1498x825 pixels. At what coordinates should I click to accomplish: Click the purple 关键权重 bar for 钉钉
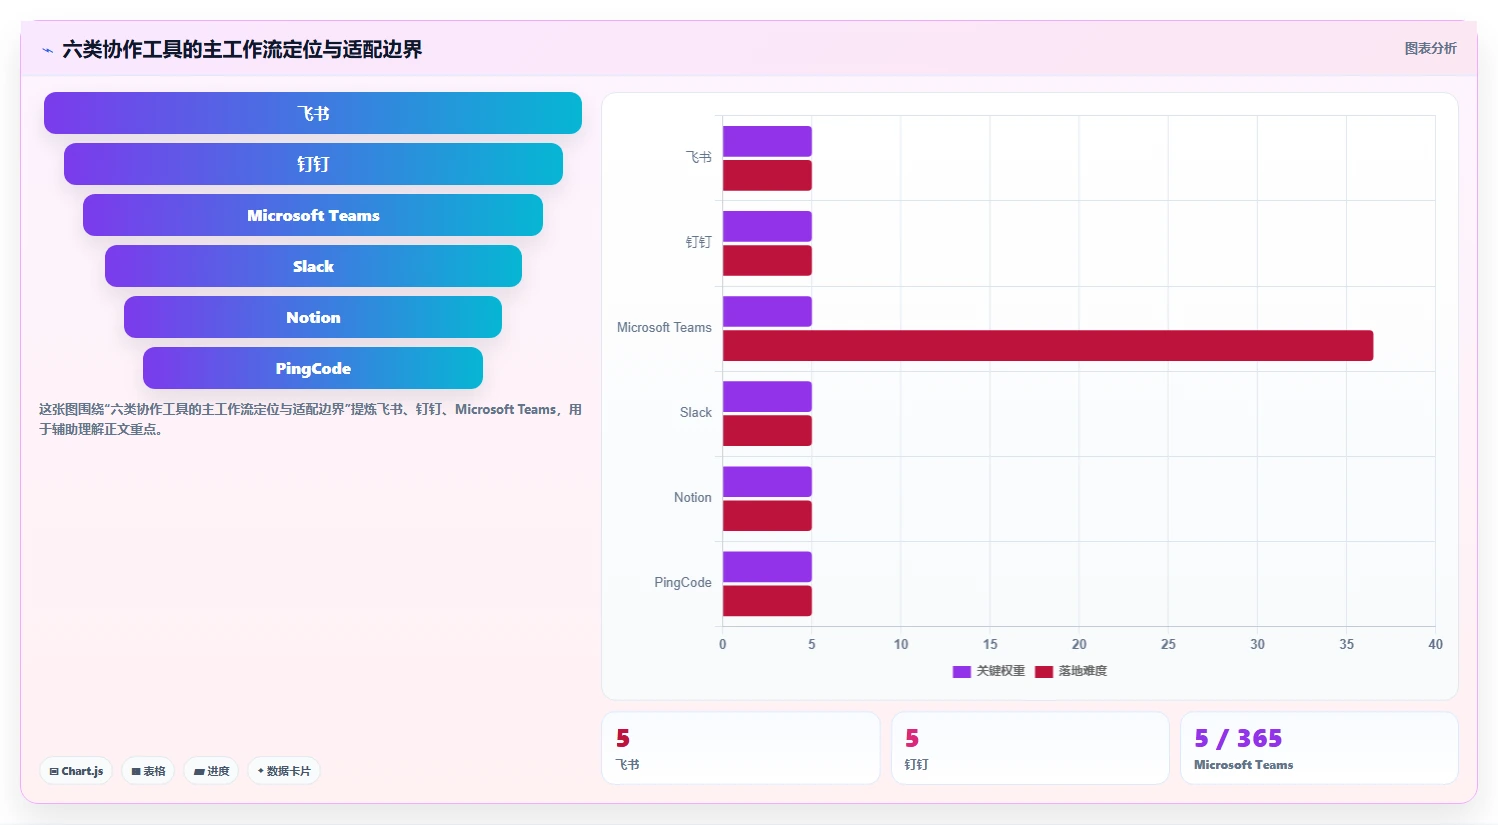(x=767, y=226)
